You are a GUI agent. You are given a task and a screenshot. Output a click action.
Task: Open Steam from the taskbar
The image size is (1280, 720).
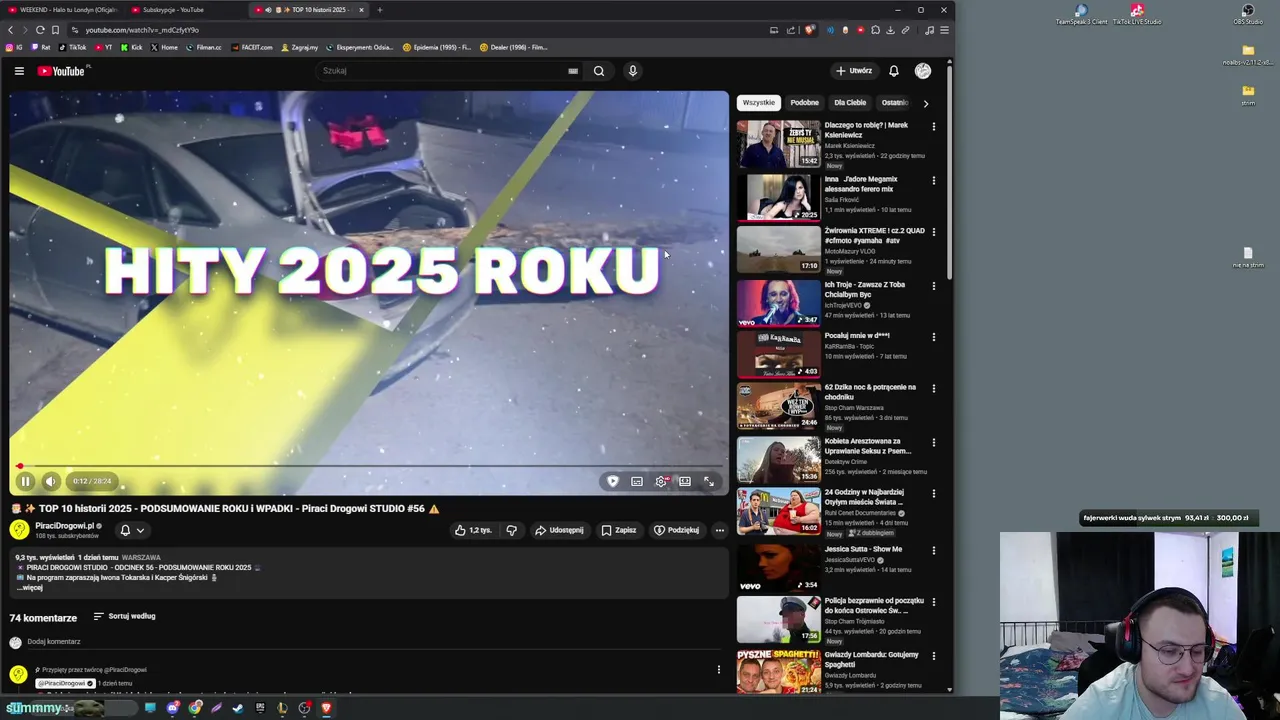pyautogui.click(x=238, y=708)
